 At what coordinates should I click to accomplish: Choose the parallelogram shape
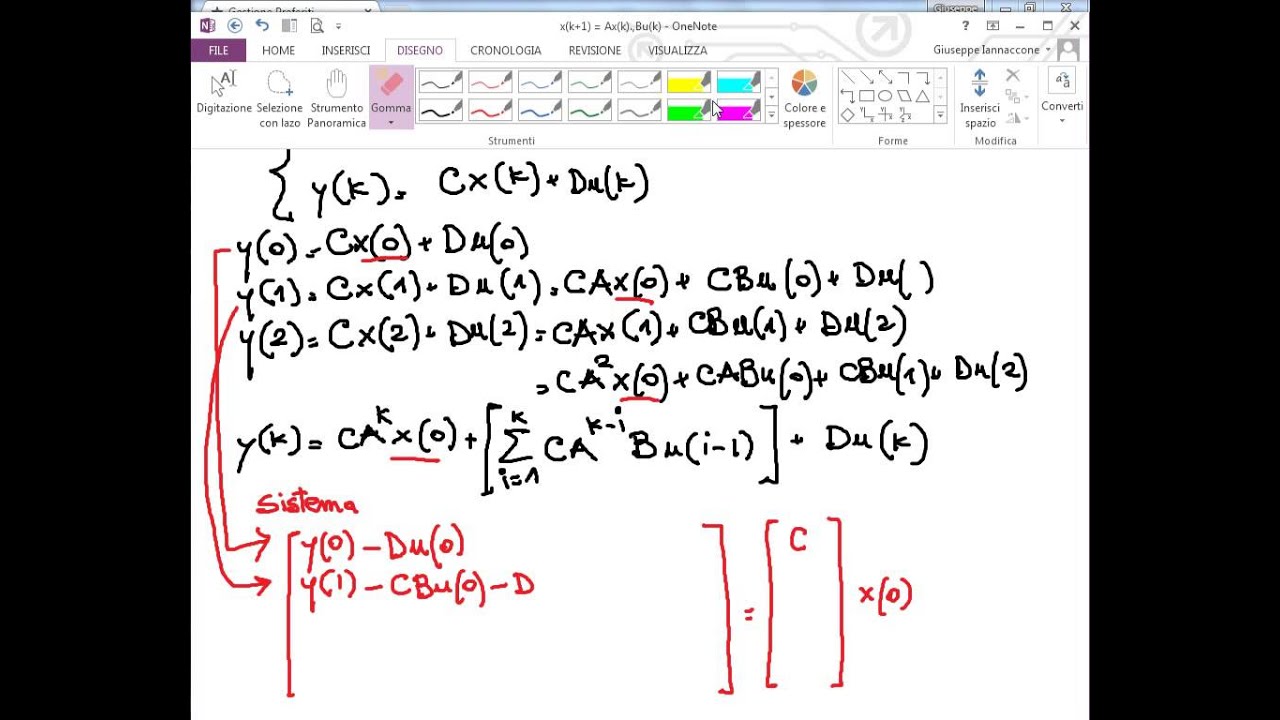click(904, 96)
